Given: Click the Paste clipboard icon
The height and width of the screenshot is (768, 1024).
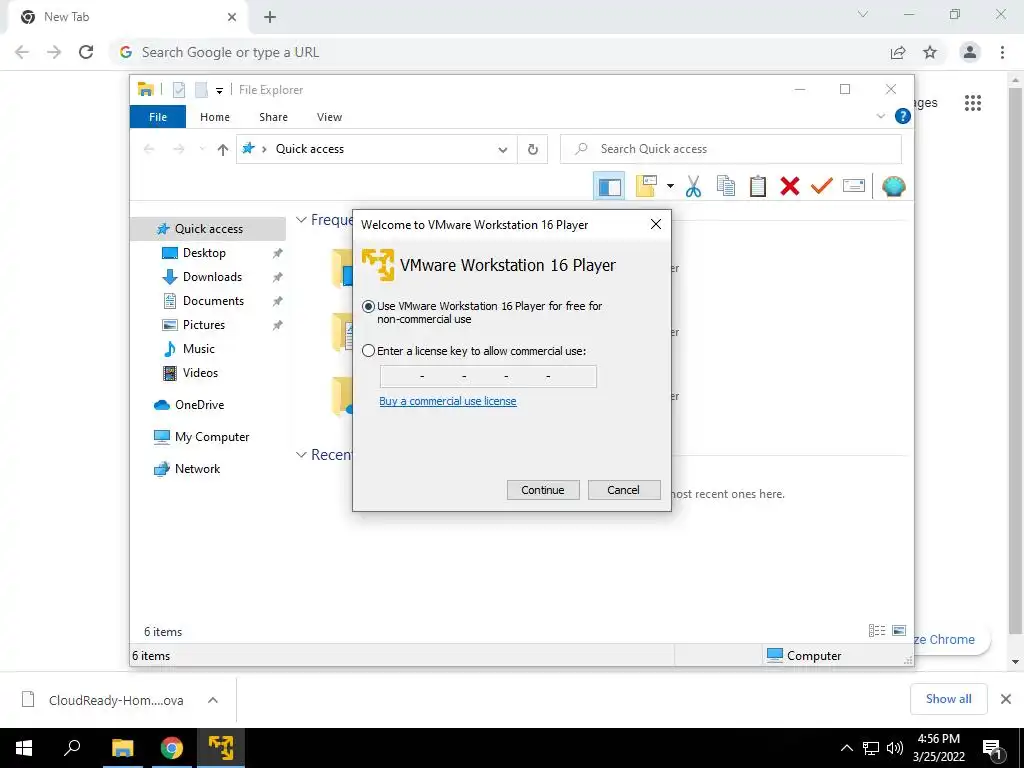Looking at the screenshot, I should coord(758,186).
